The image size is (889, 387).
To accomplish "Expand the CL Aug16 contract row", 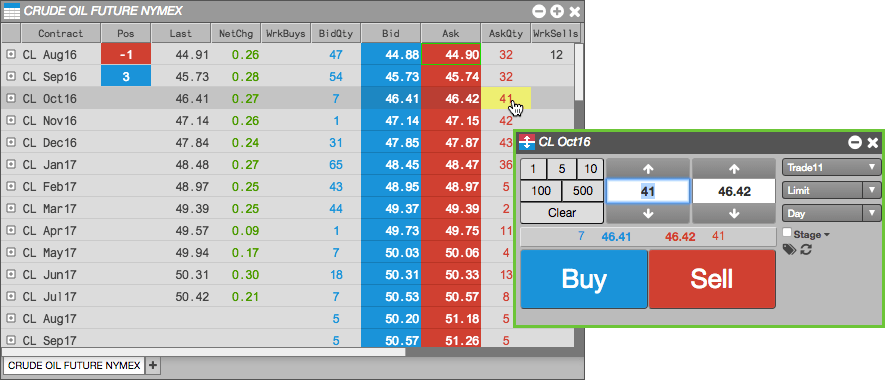I will pos(10,55).
